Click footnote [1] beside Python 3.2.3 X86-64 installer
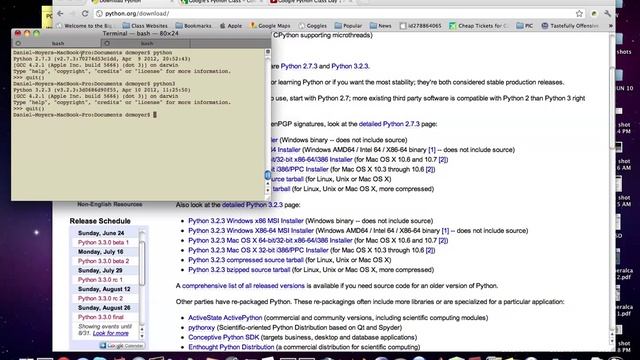This screenshot has width=640, height=360. pyautogui.click(x=445, y=231)
